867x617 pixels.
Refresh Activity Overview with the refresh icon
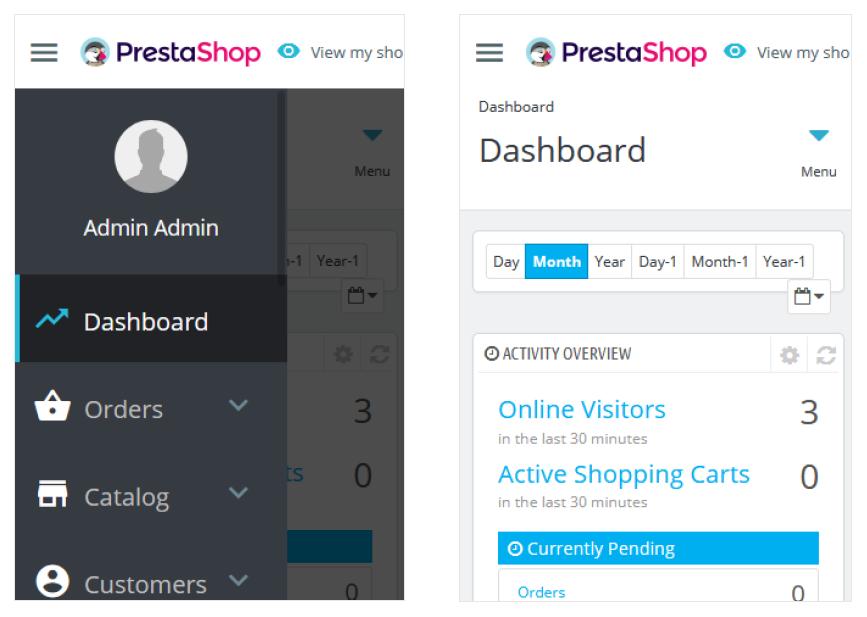pyautogui.click(x=826, y=355)
